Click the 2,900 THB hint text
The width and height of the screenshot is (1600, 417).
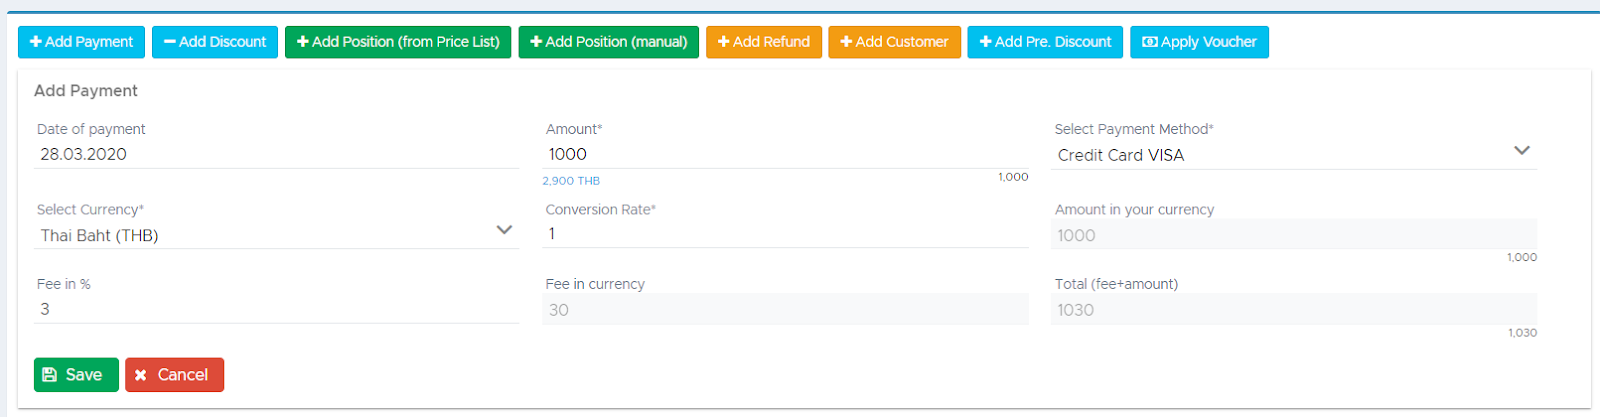point(571,181)
